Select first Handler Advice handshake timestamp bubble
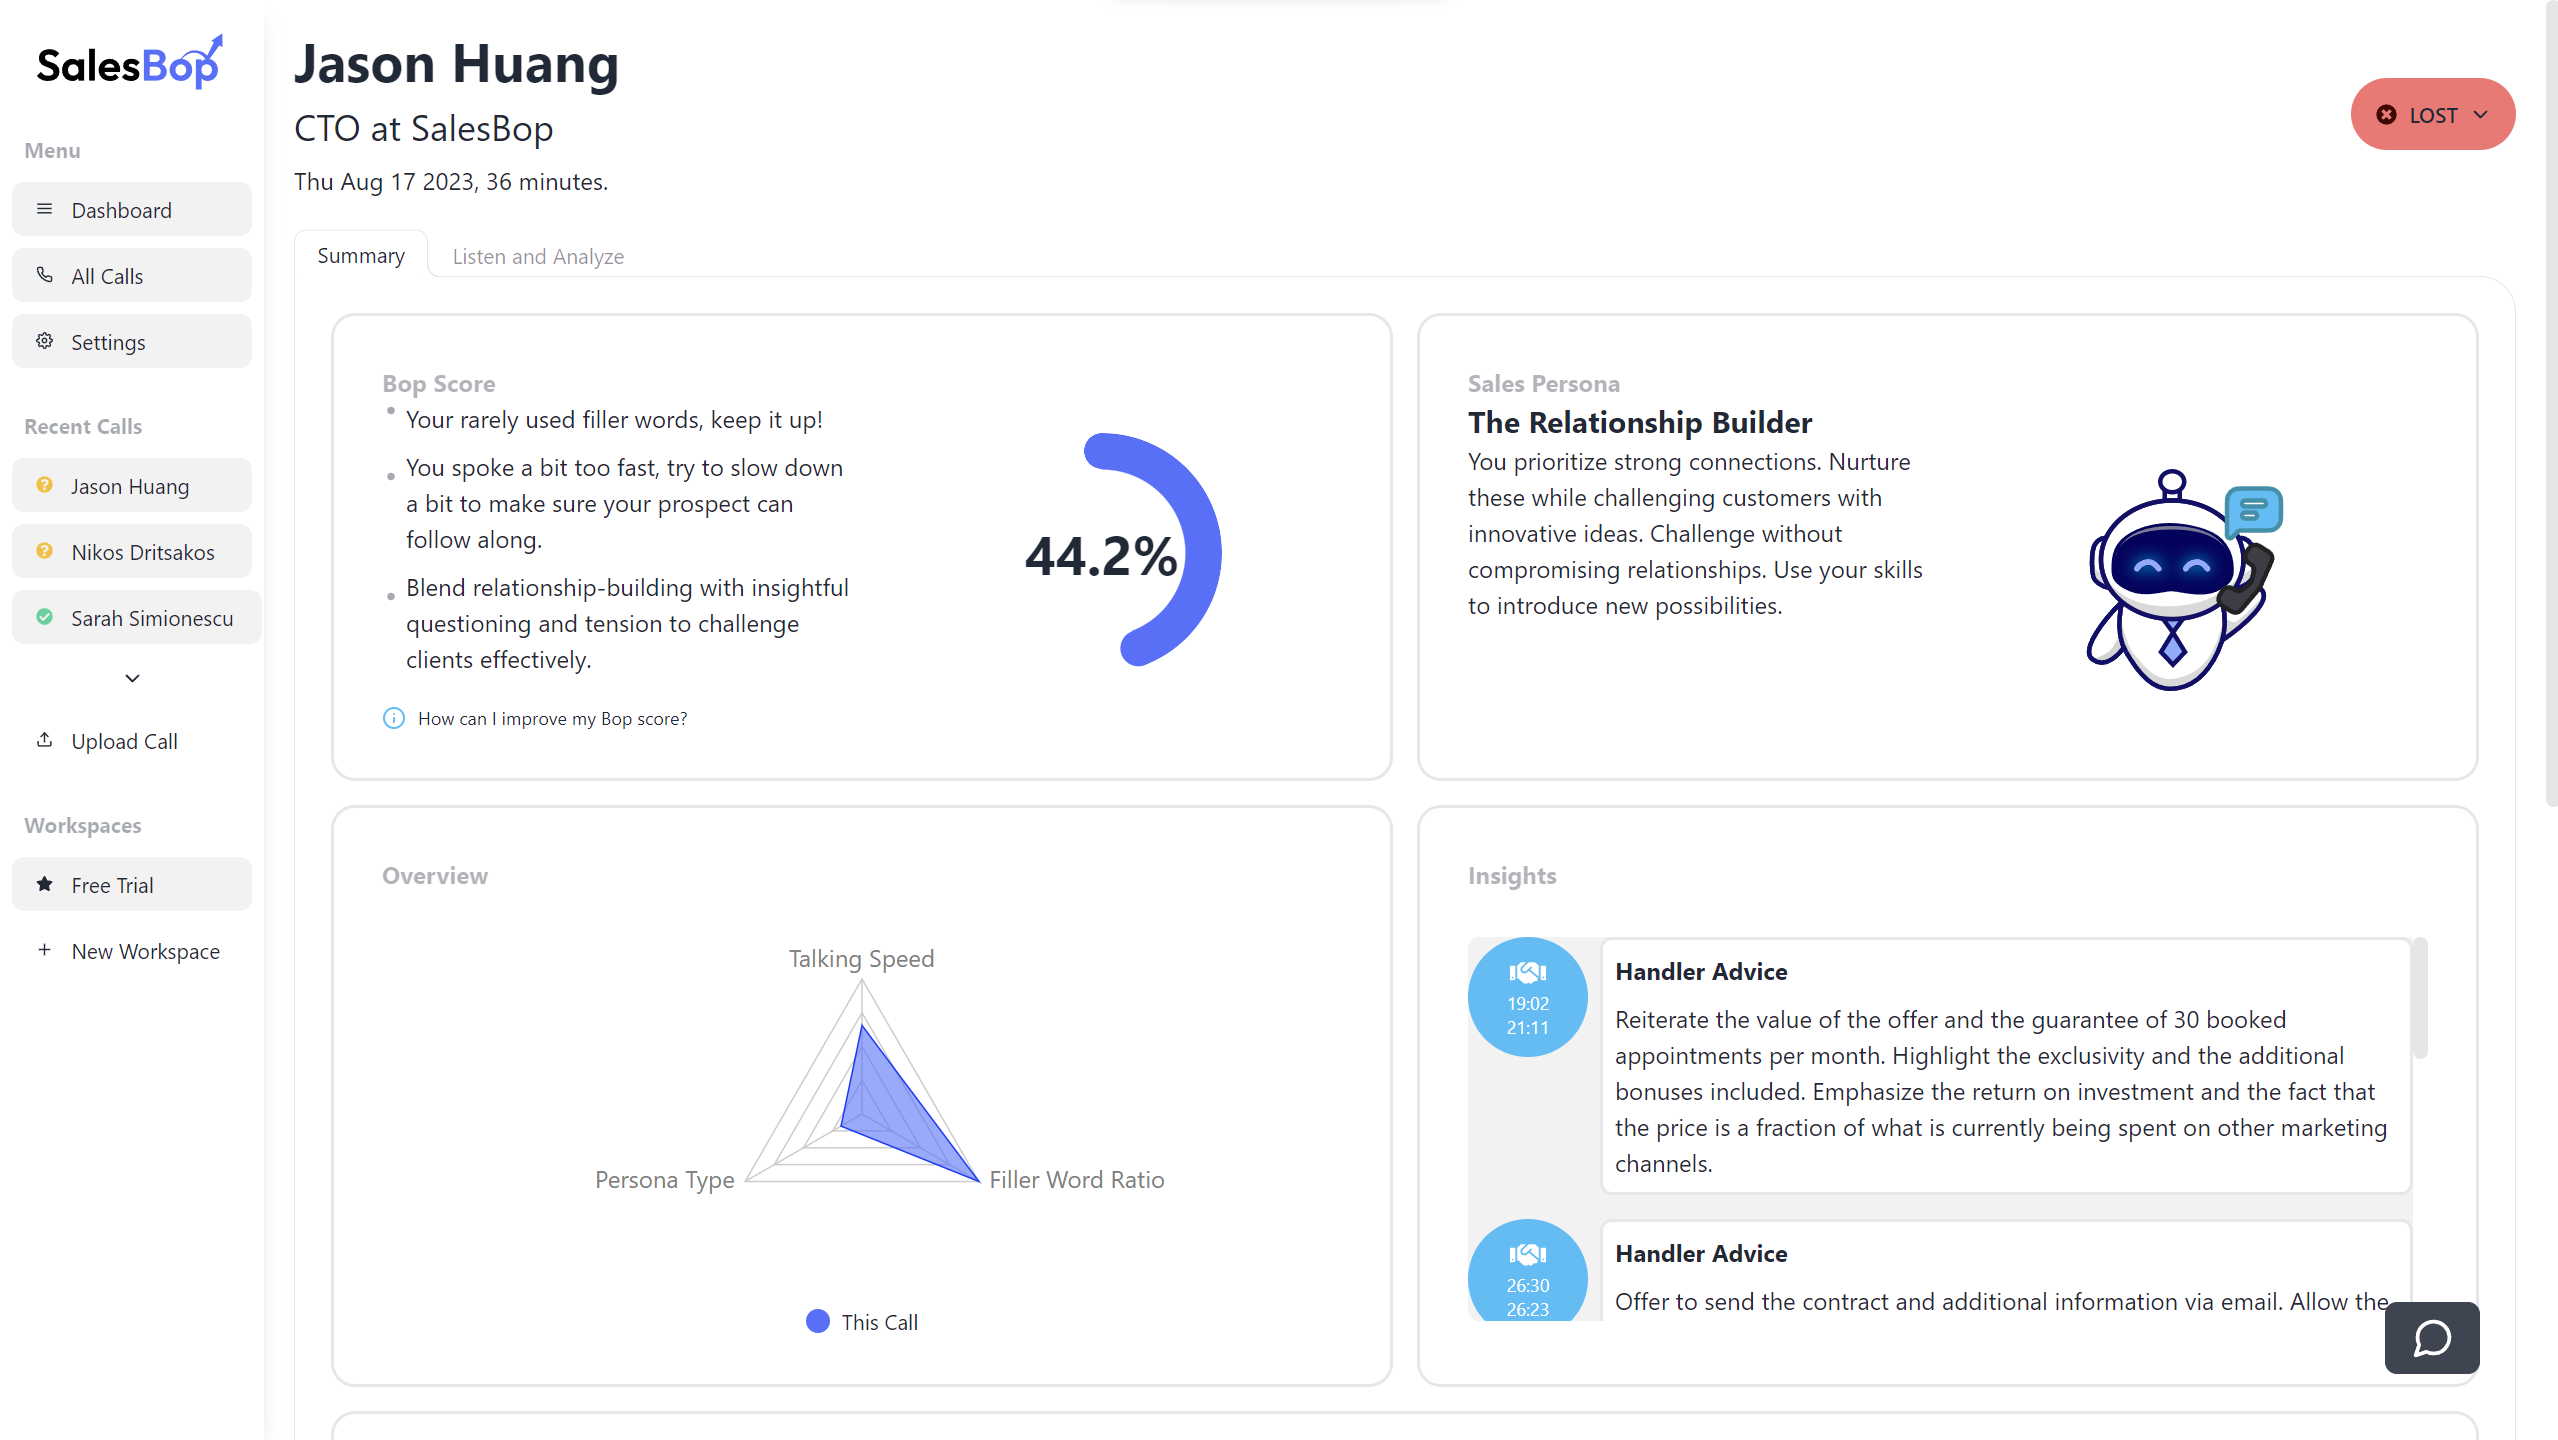Screen dimensions: 2558x1440 1527,997
